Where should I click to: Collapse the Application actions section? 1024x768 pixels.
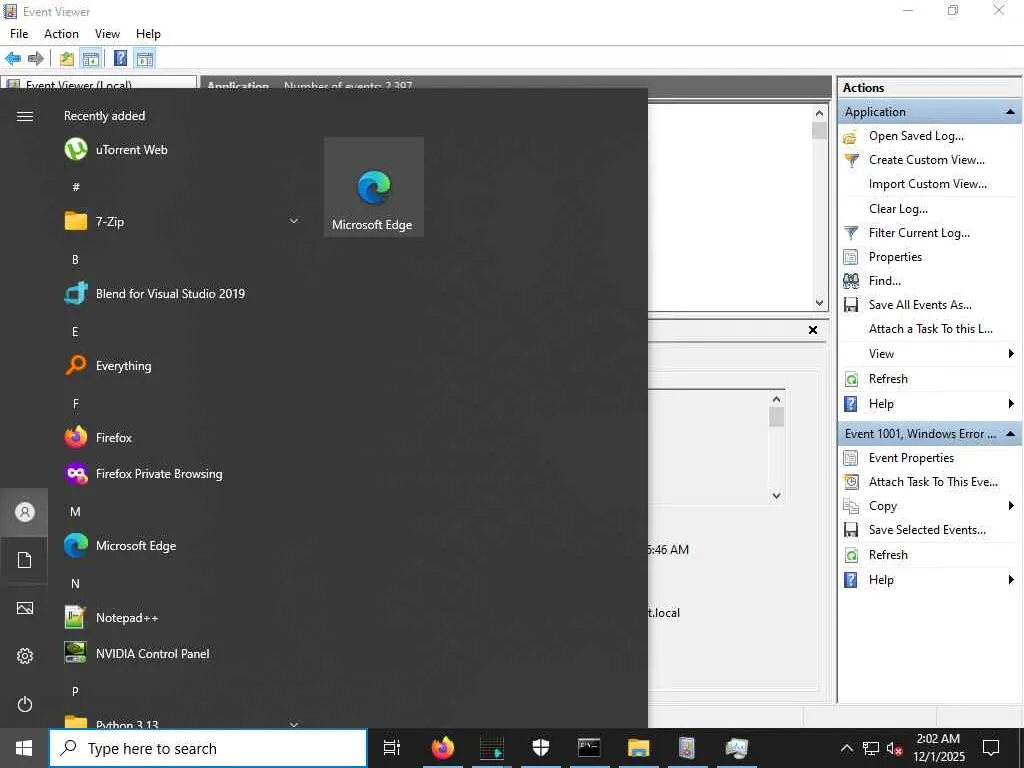(x=1010, y=112)
